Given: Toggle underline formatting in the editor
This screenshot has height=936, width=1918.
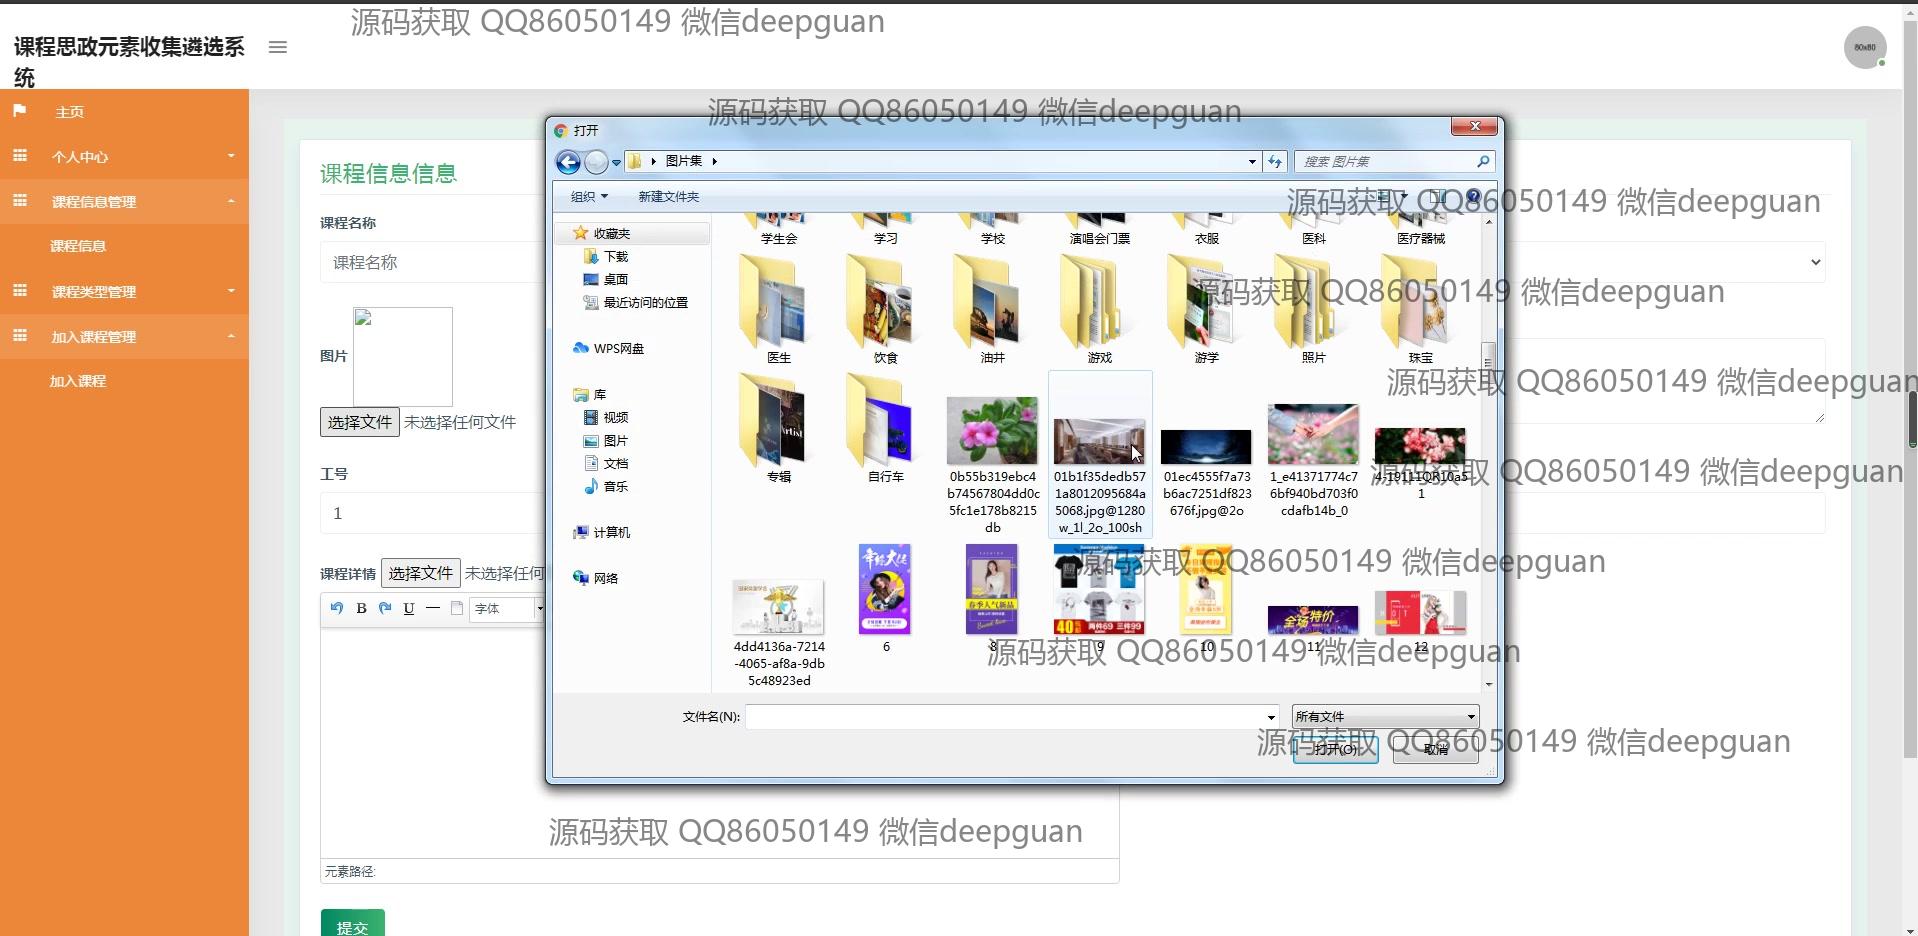Looking at the screenshot, I should (x=409, y=608).
